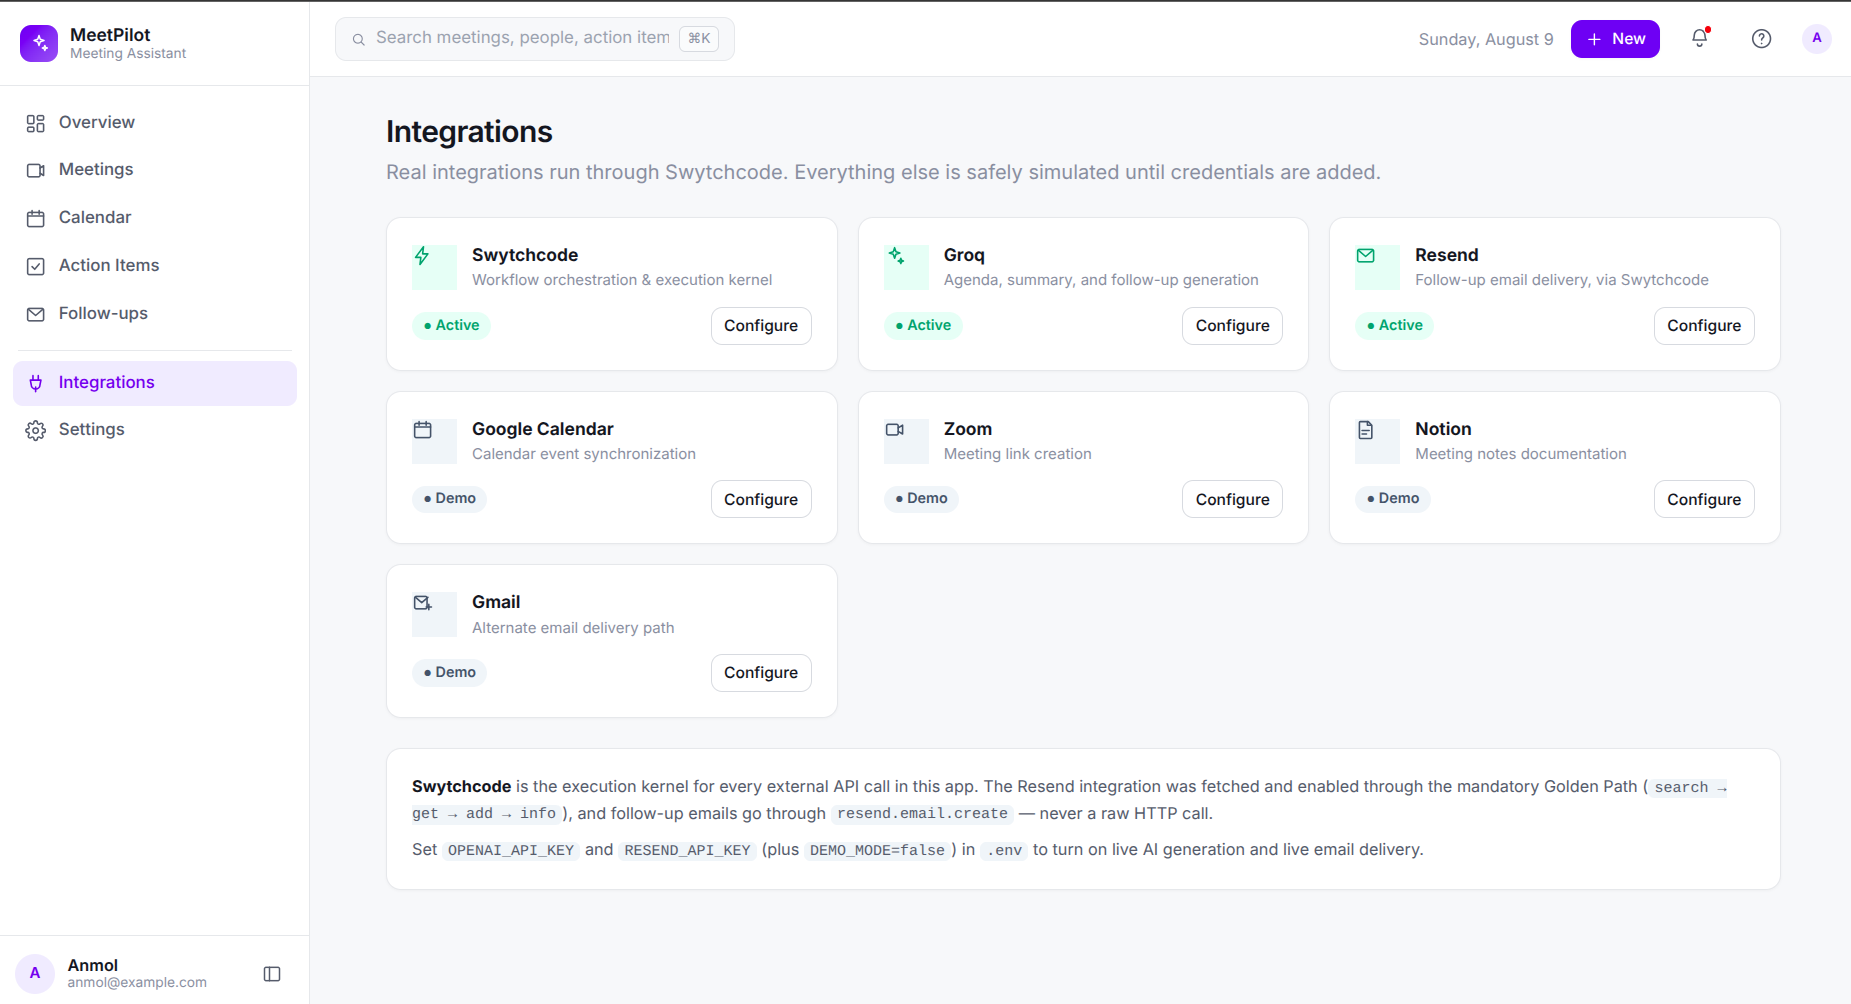Image resolution: width=1851 pixels, height=1004 pixels.
Task: Click the 'Groq' card title
Action: pos(964,255)
